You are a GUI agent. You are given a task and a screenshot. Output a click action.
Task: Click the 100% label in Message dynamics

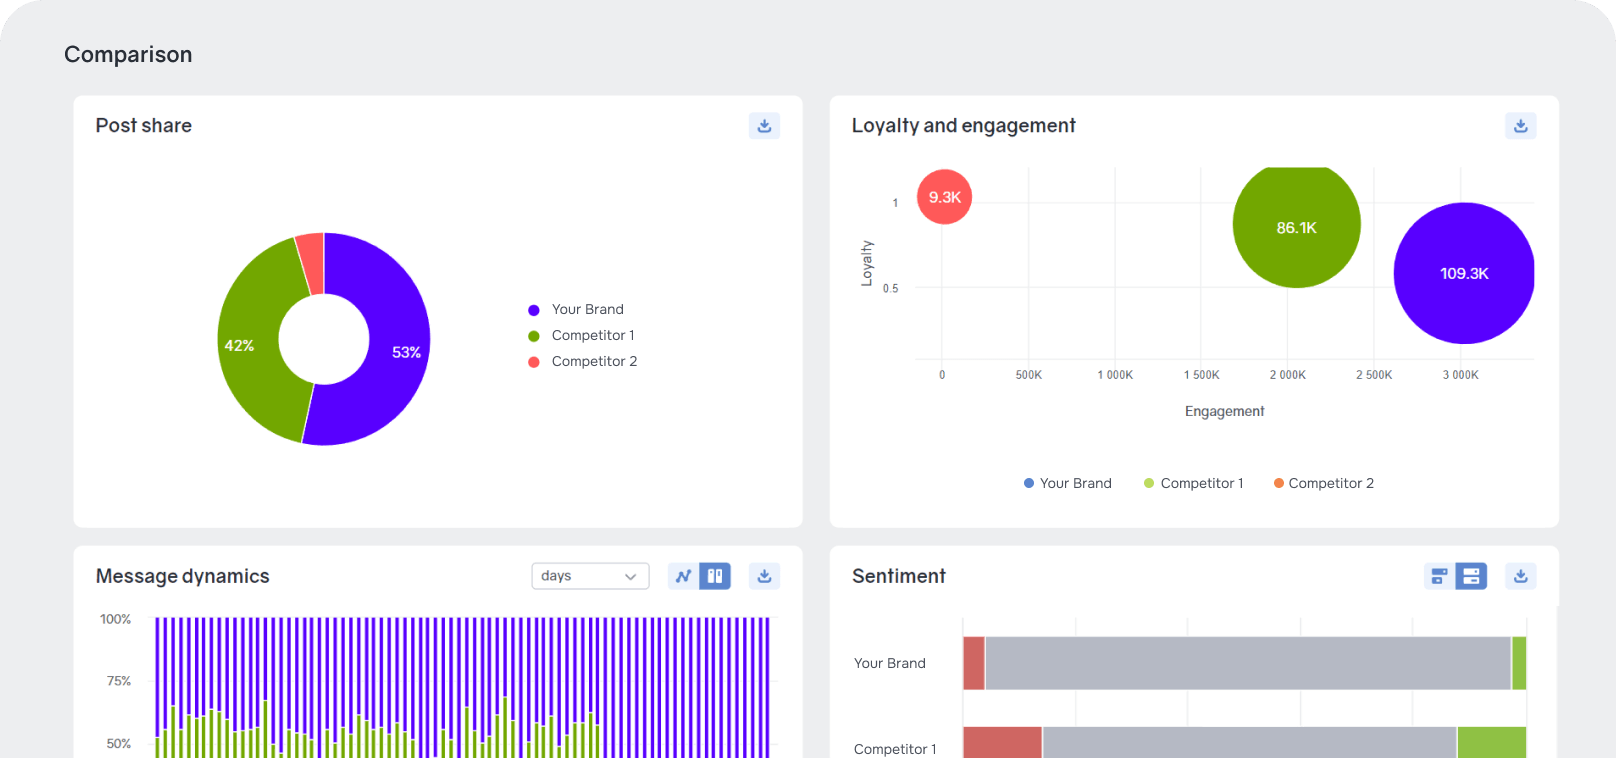[115, 620]
